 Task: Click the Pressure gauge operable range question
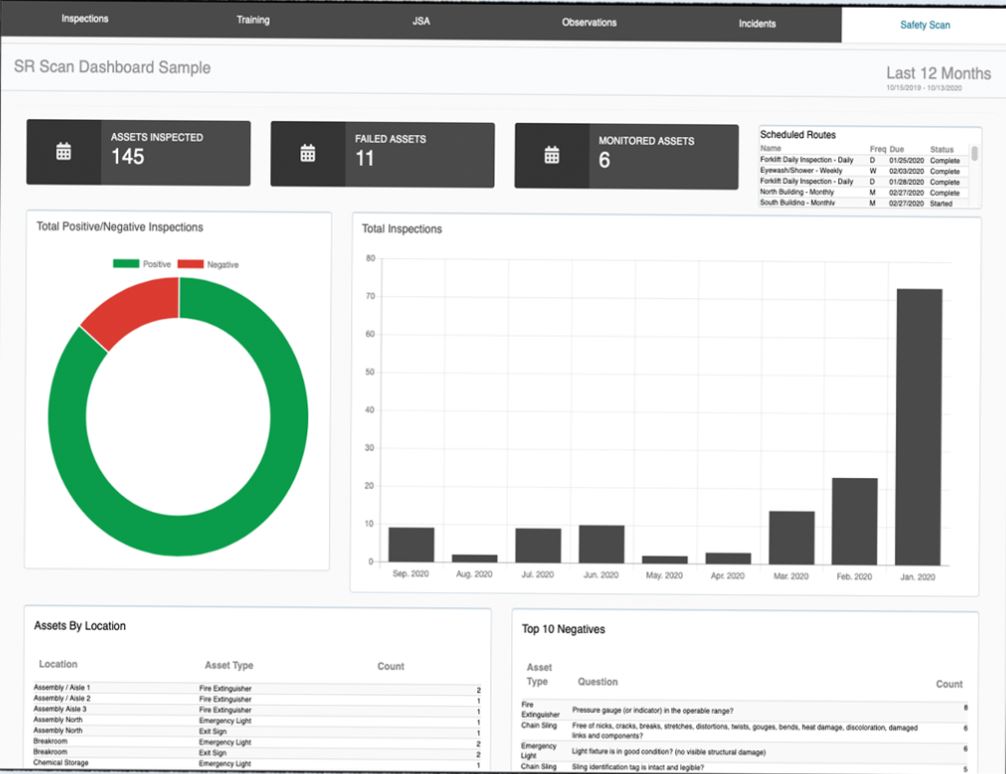click(652, 710)
